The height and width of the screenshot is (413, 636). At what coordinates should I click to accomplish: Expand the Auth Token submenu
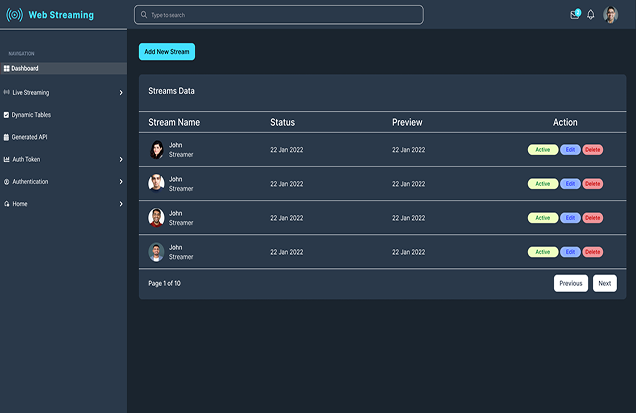point(121,159)
